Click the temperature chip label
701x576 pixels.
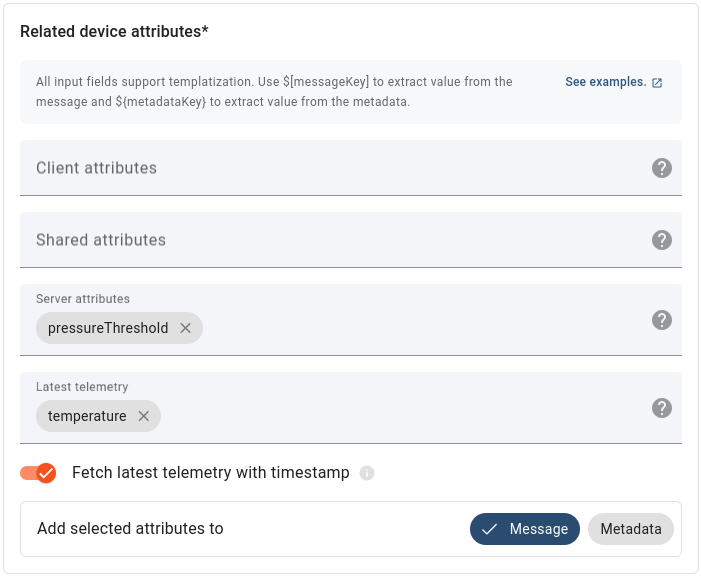[87, 416]
